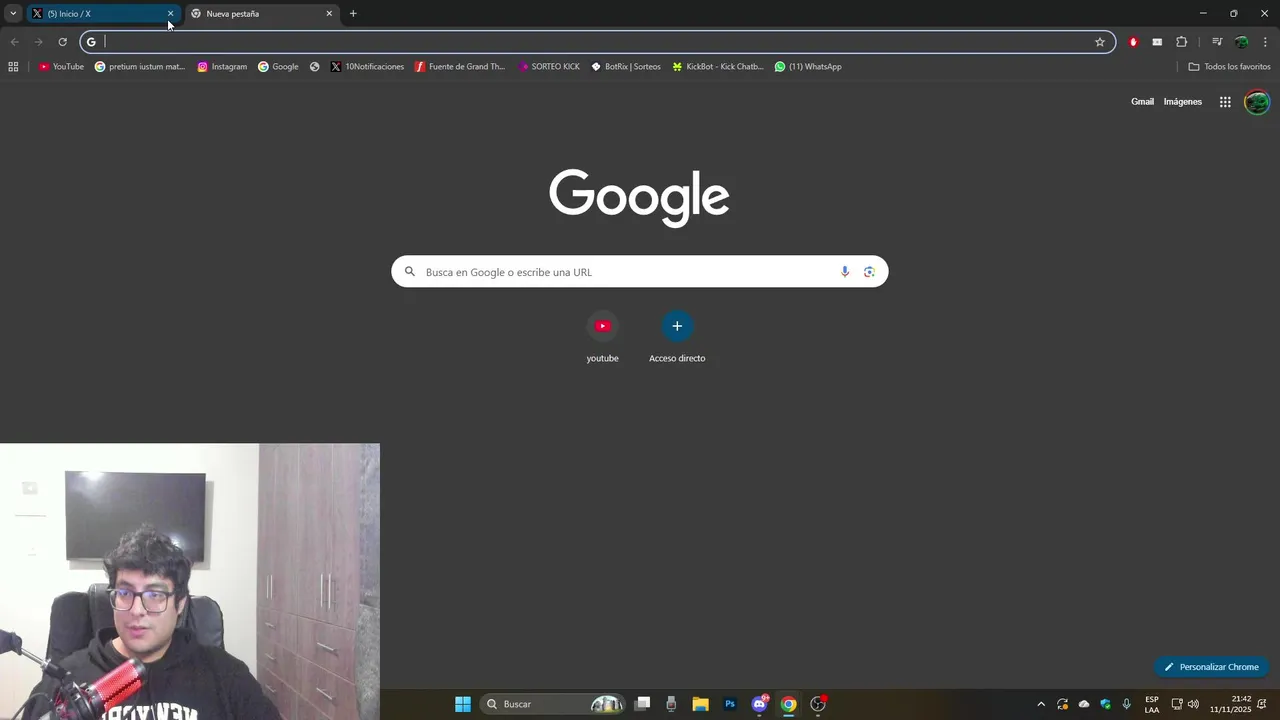Open the apps grid in bookmarks bar

pos(13,67)
